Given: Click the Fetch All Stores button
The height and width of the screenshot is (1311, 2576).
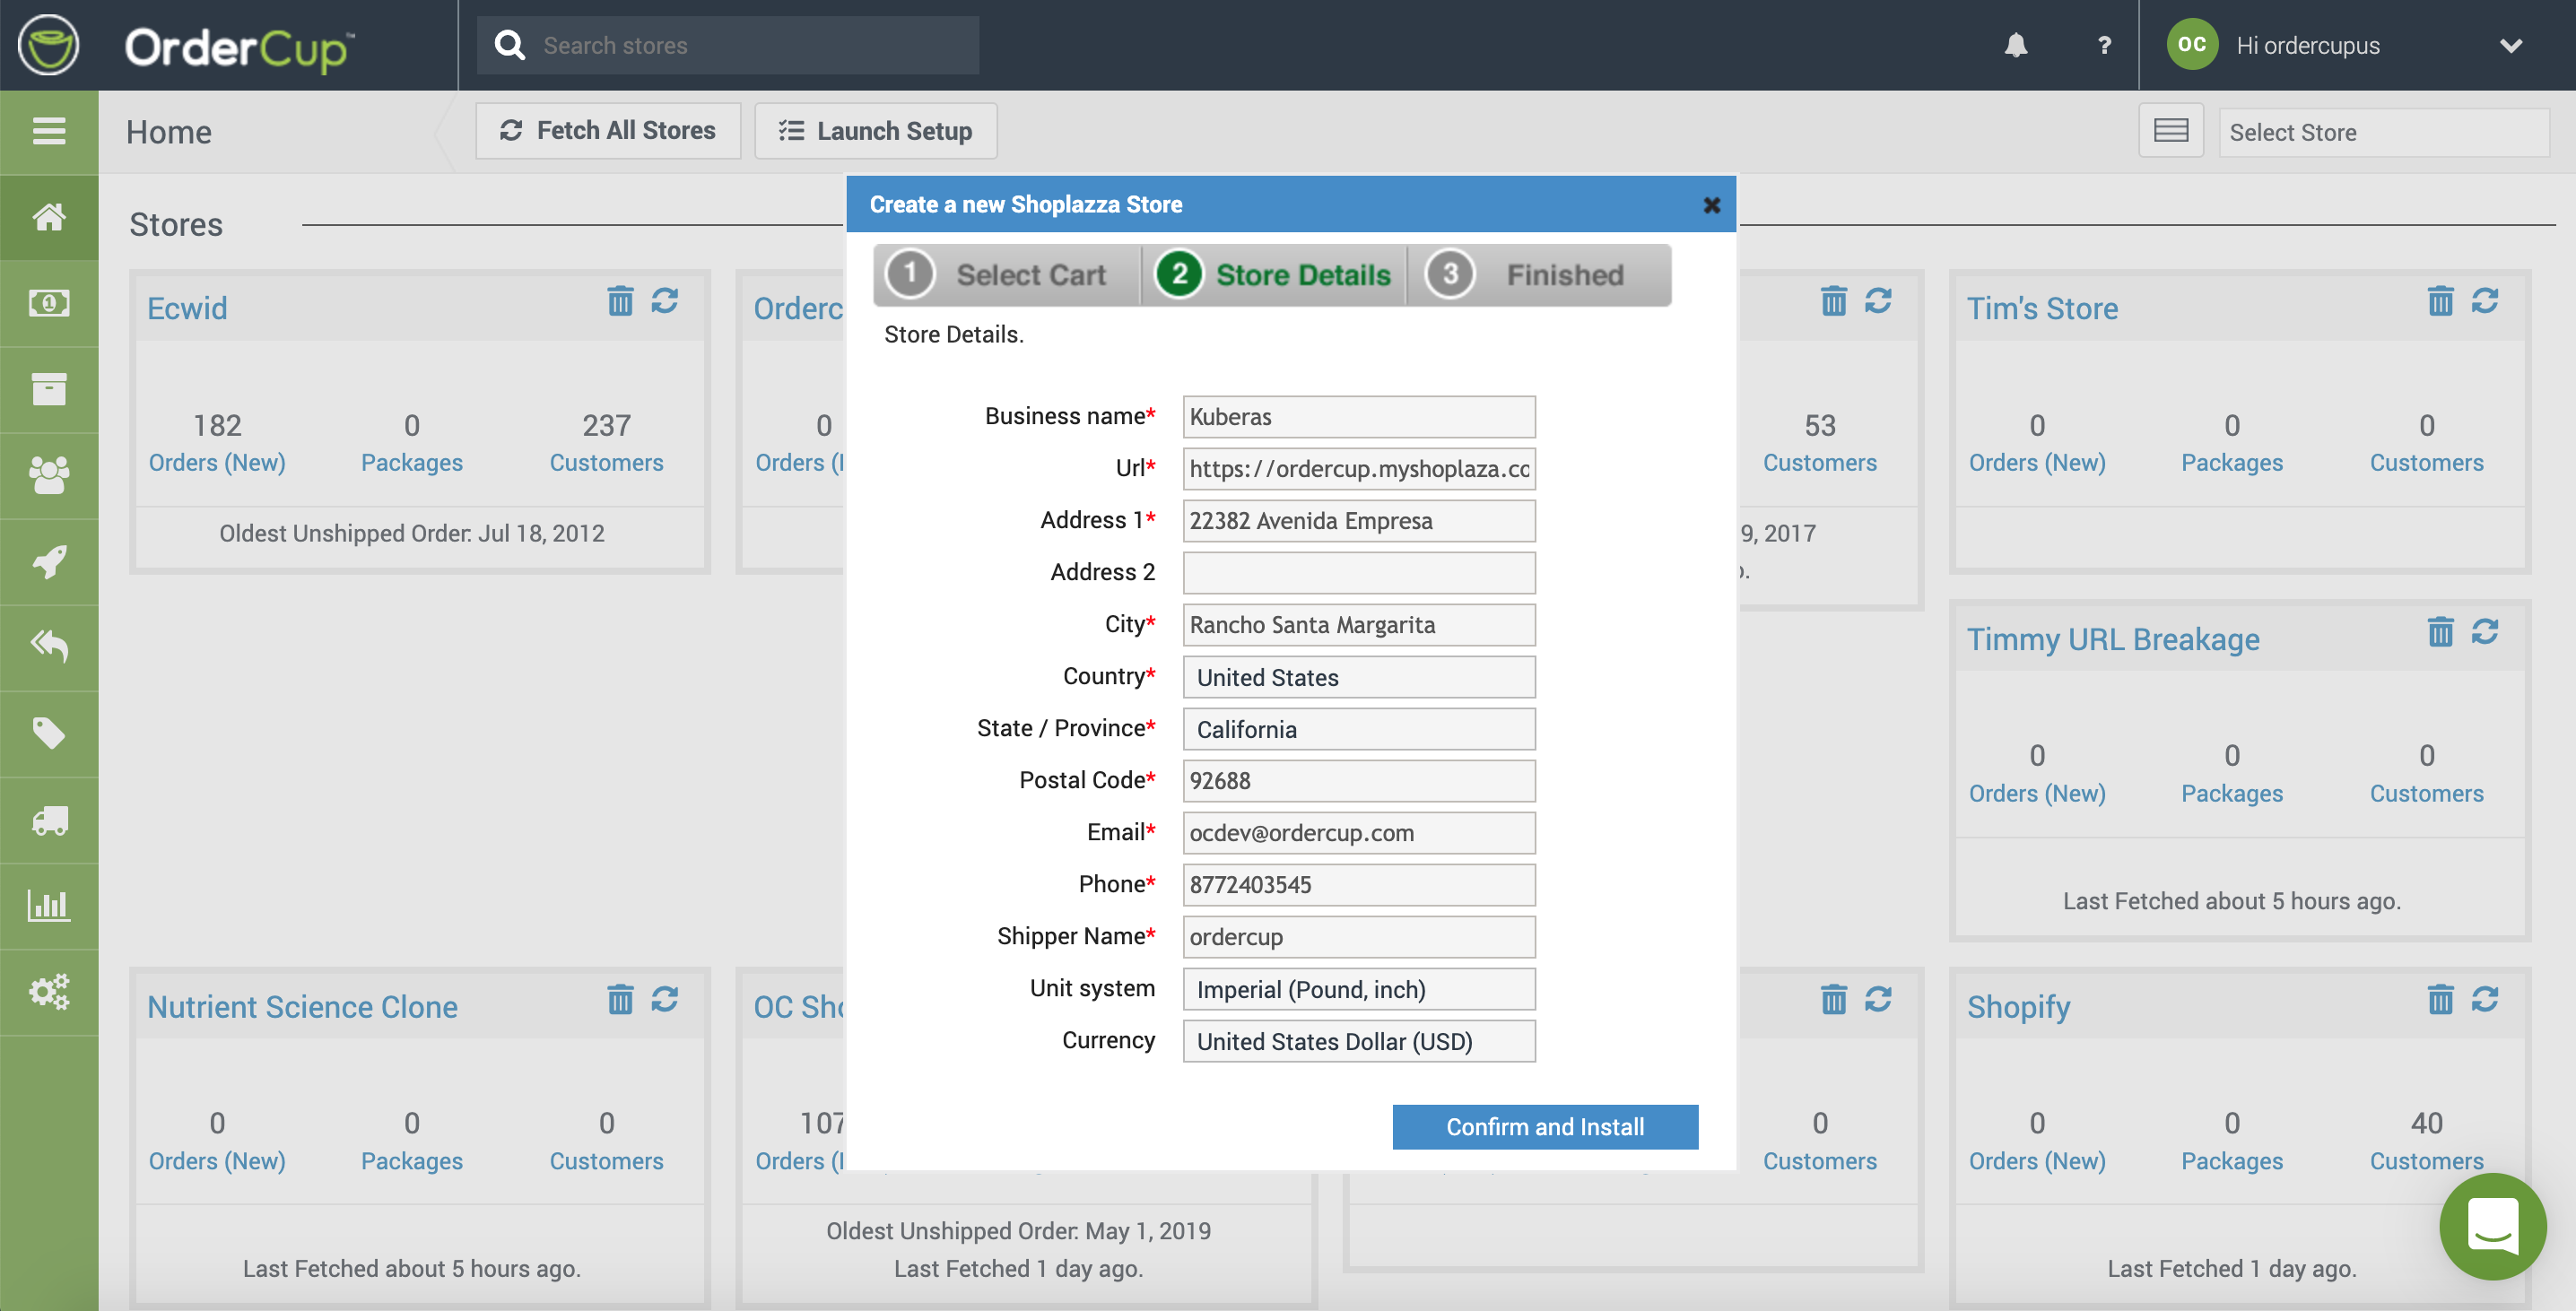Looking at the screenshot, I should tap(608, 131).
